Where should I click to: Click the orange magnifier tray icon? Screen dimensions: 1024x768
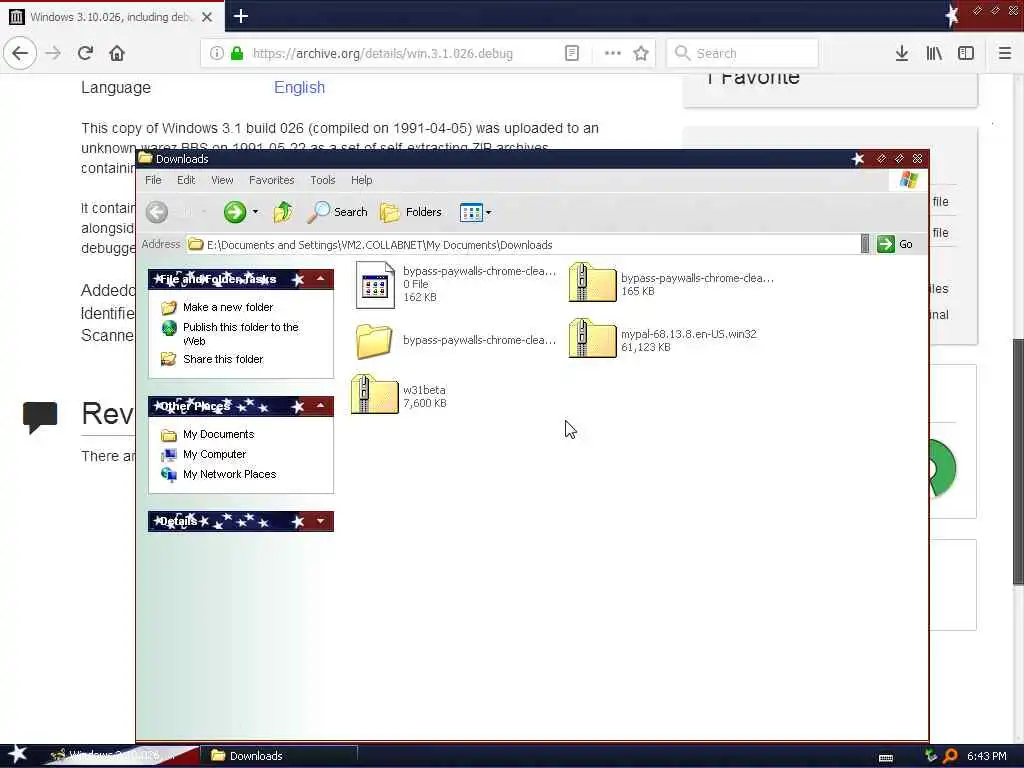pos(950,756)
